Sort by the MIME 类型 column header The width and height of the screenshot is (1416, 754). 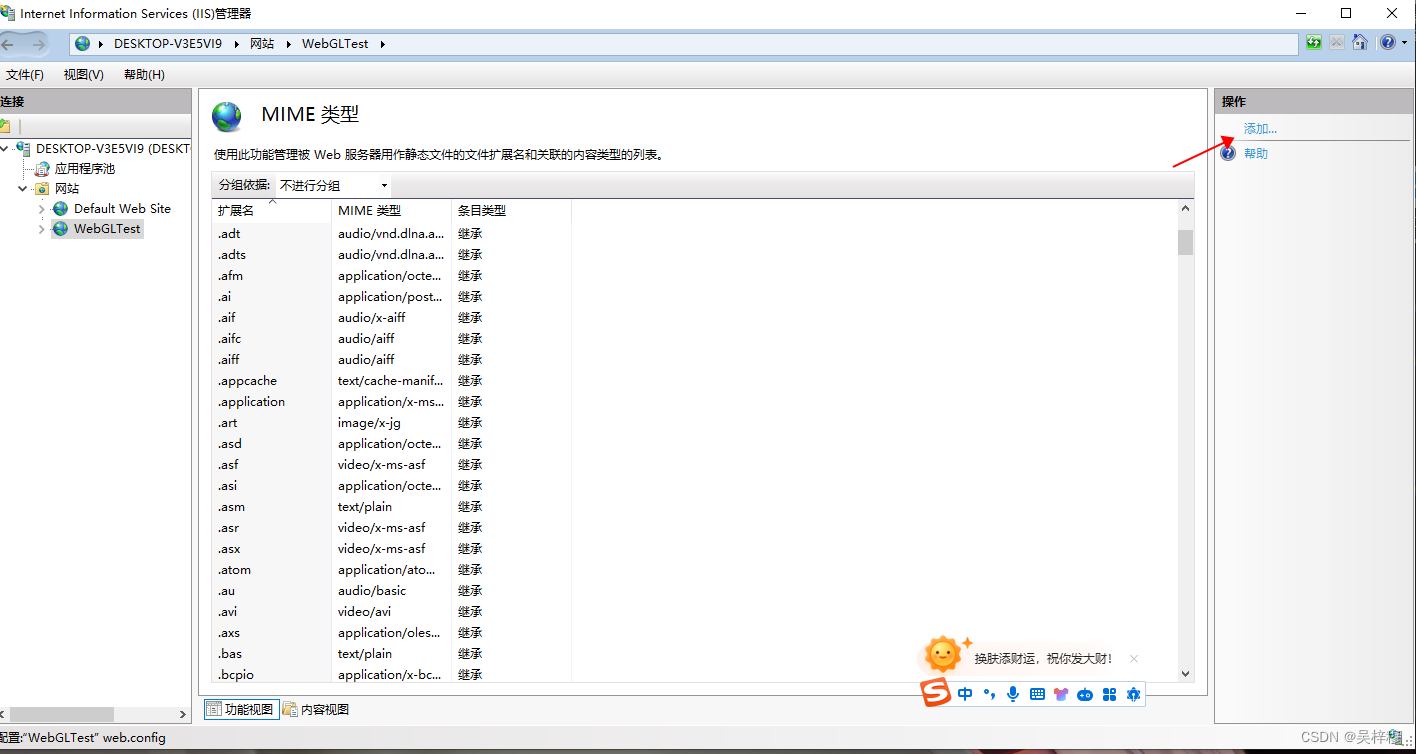click(391, 211)
